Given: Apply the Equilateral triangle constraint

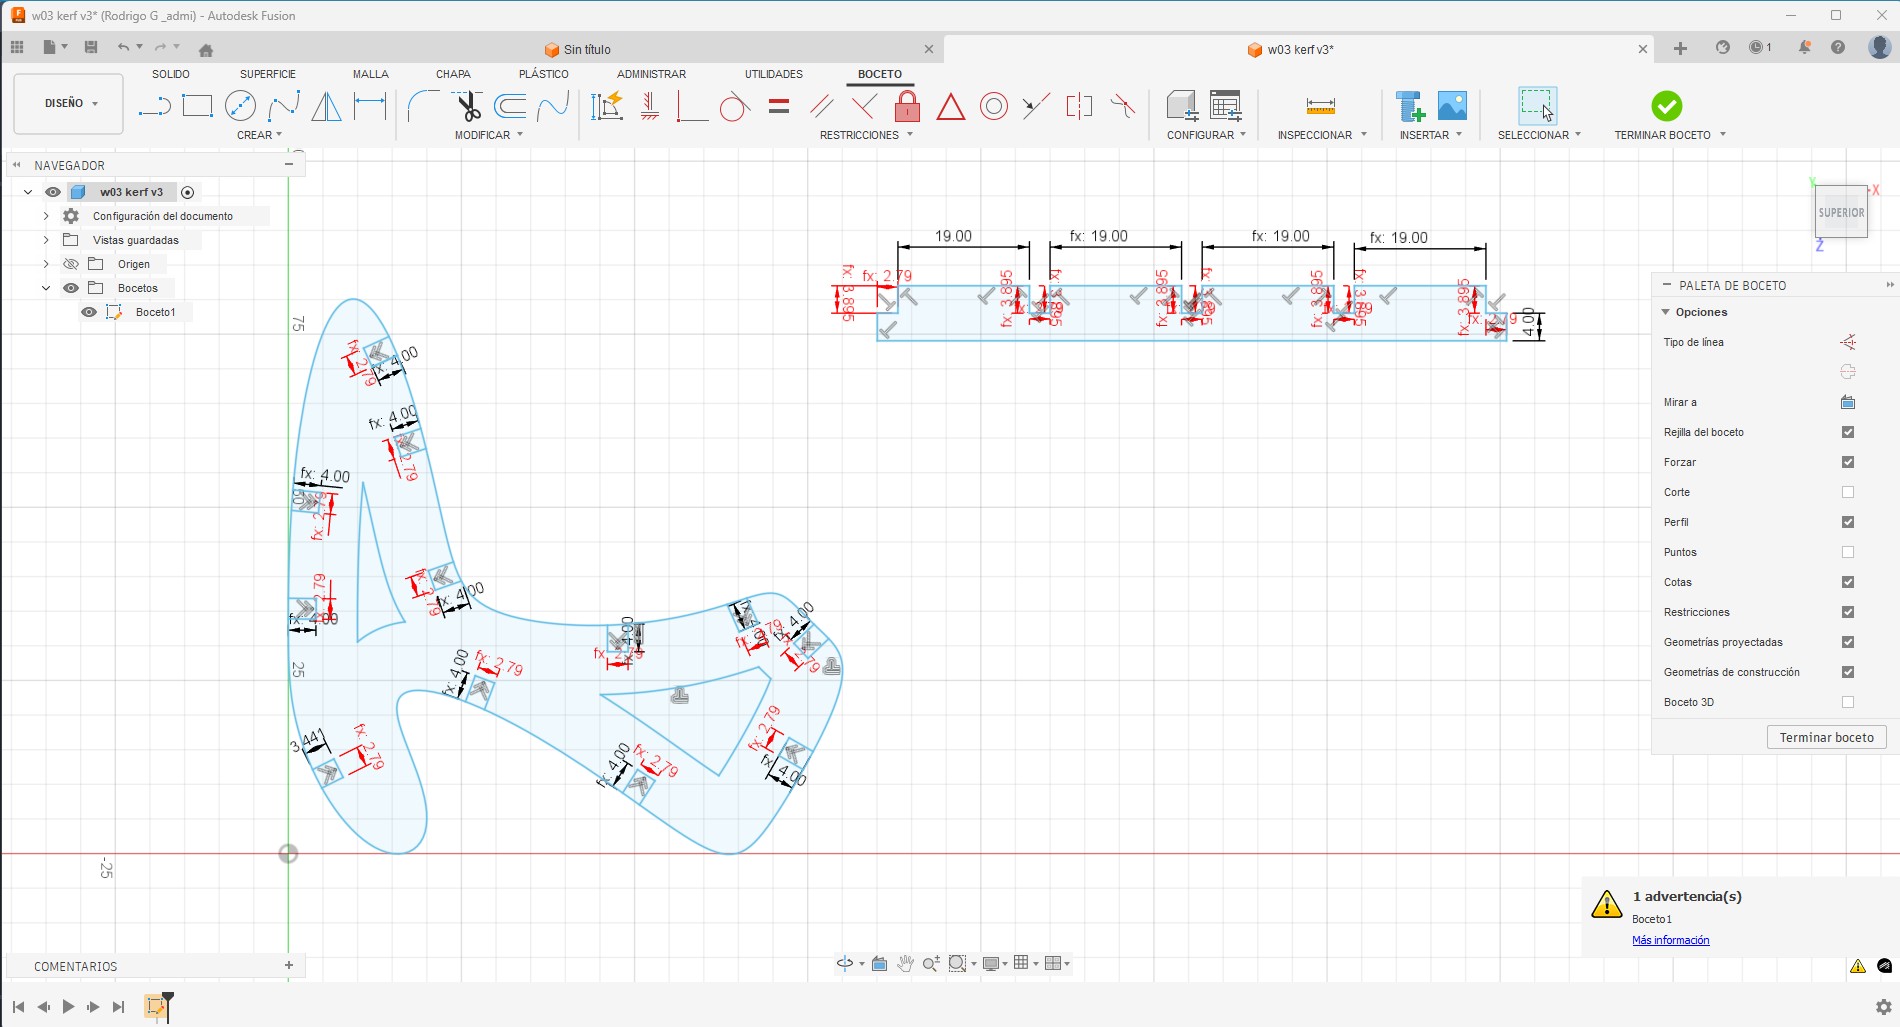Looking at the screenshot, I should pyautogui.click(x=950, y=106).
